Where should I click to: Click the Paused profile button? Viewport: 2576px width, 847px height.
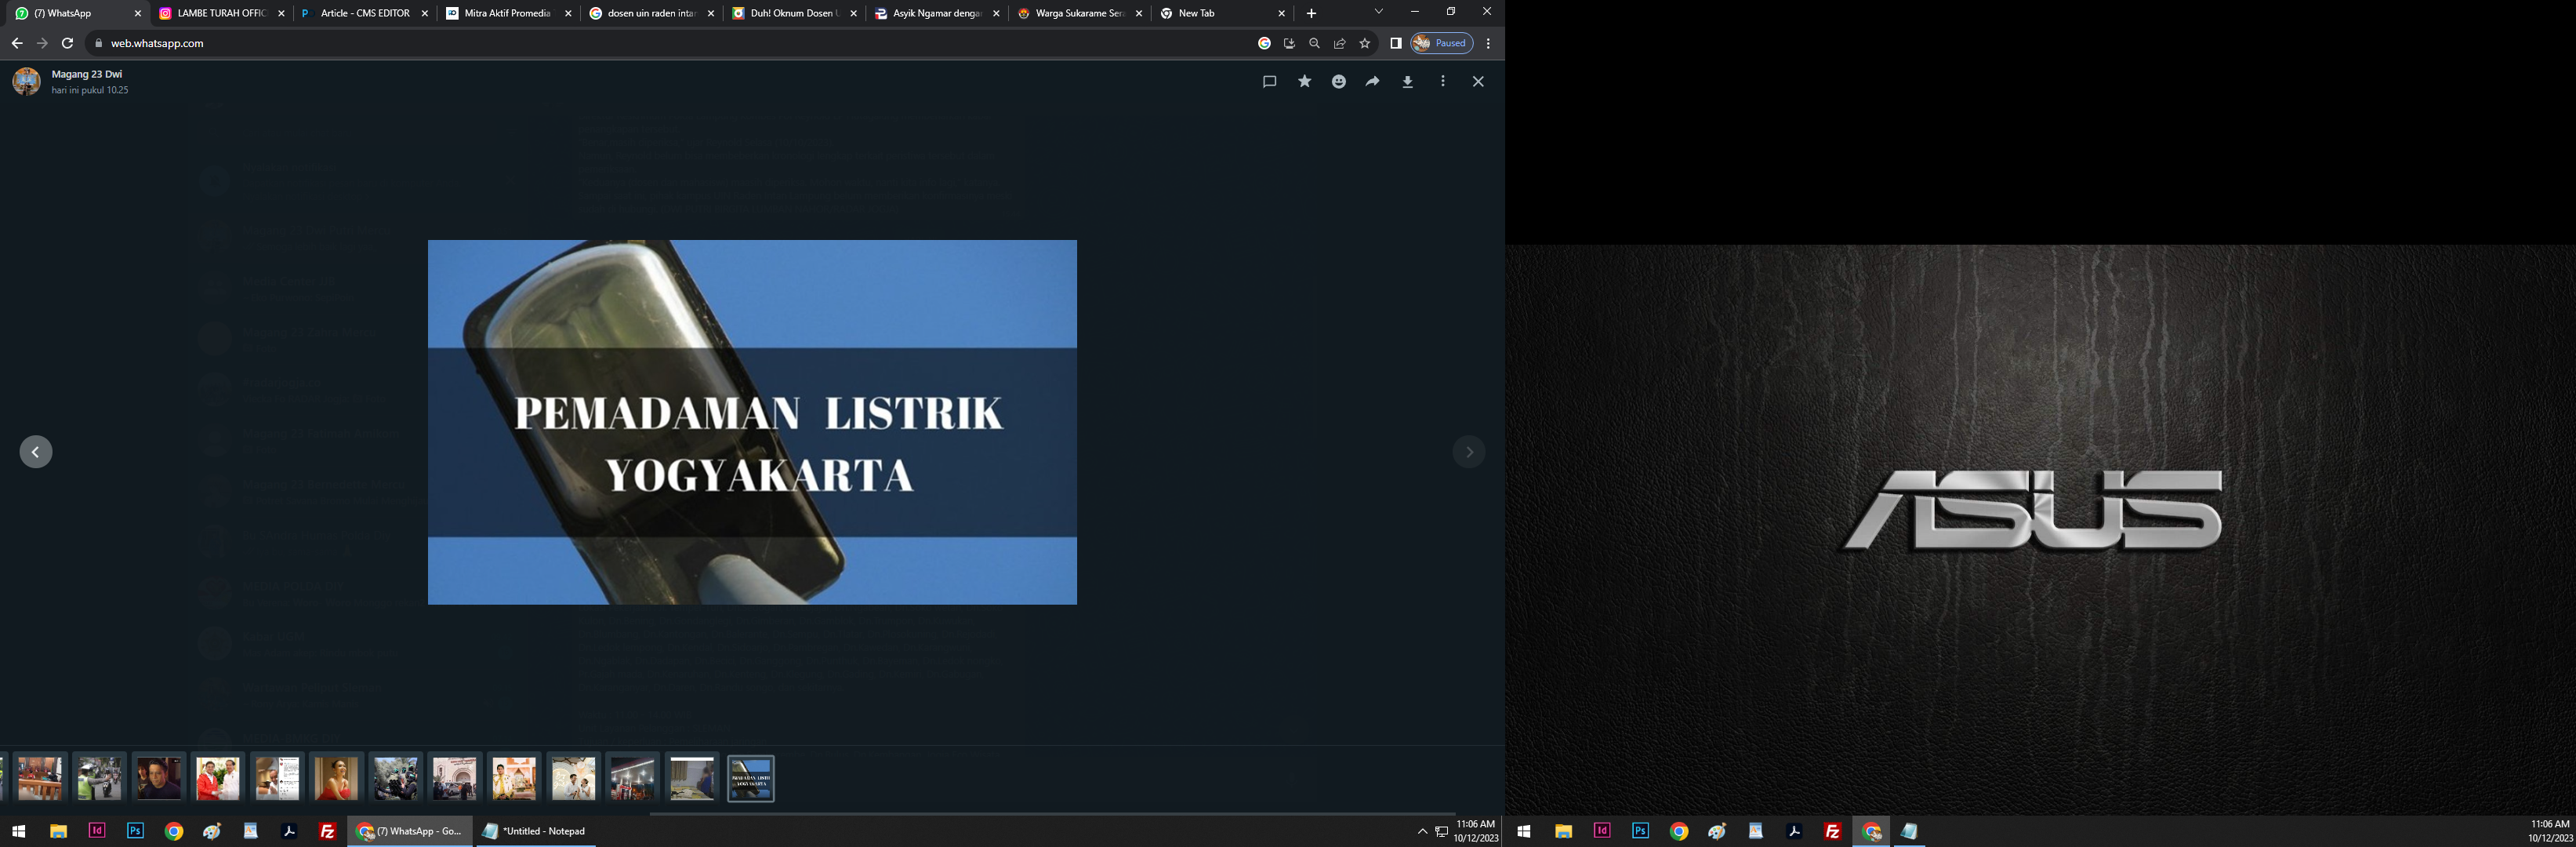pos(1441,43)
